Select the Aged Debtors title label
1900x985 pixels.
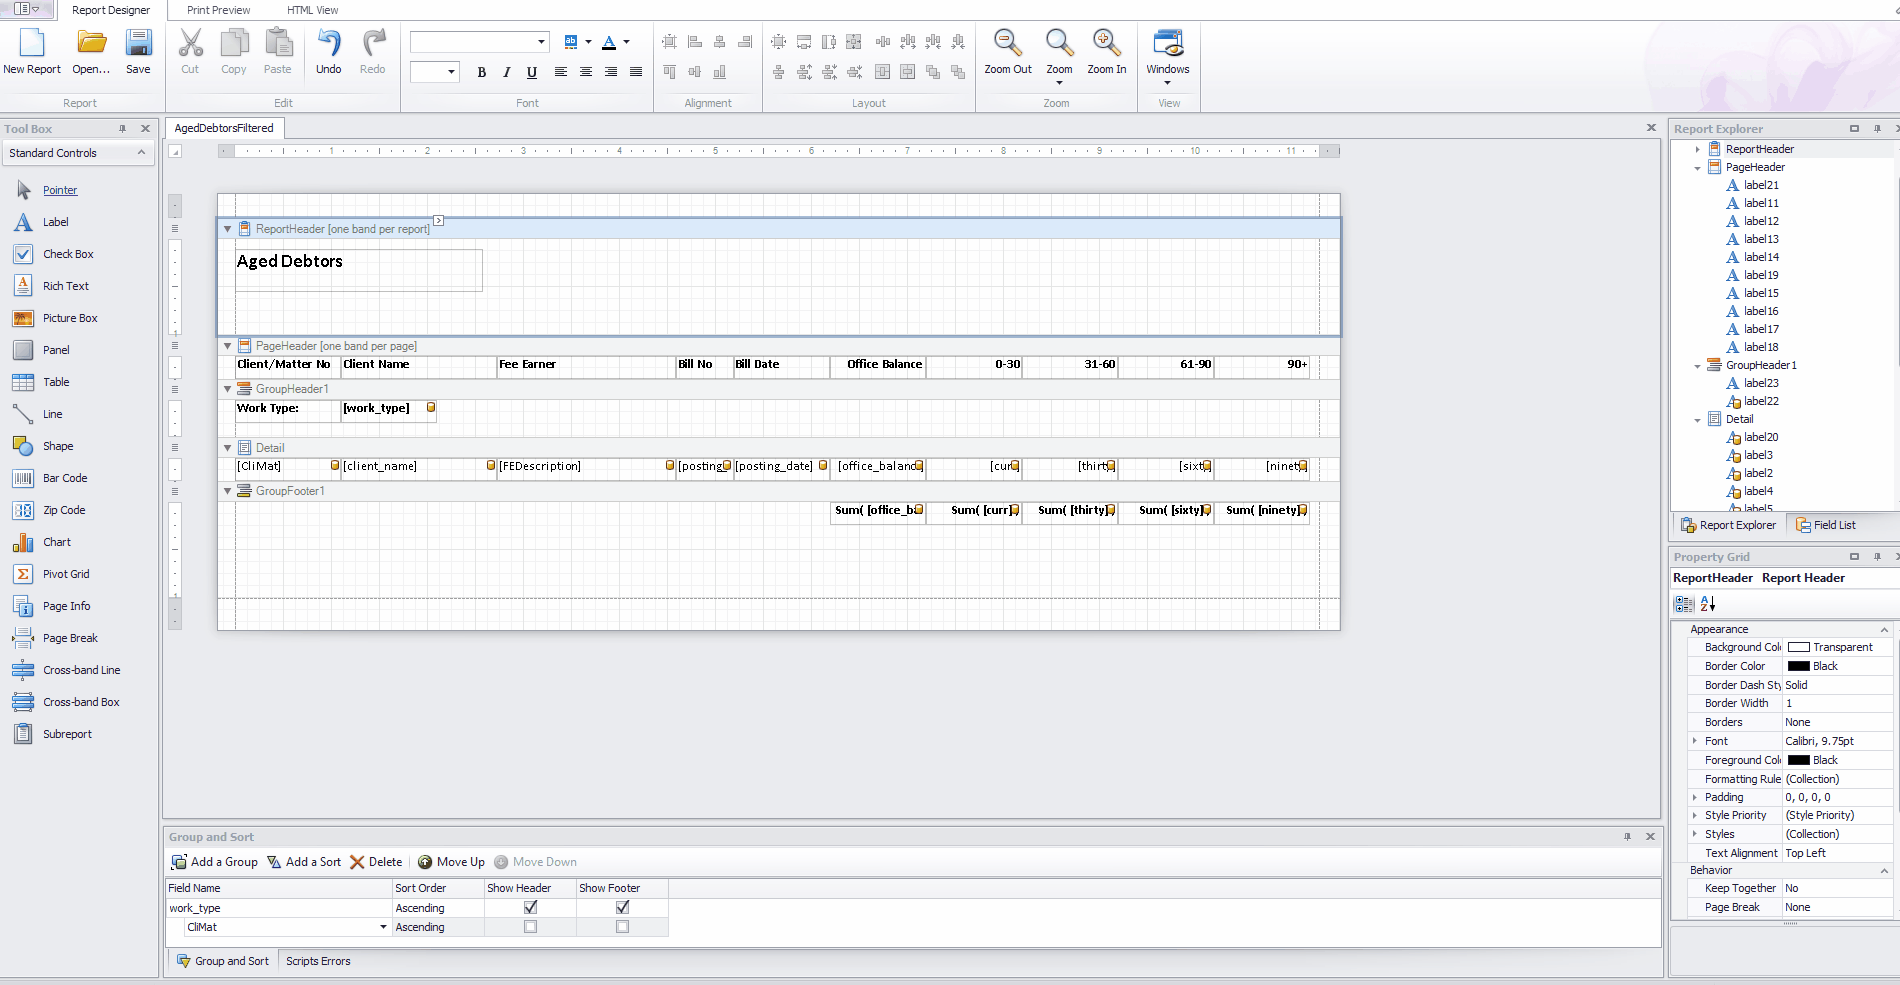coord(359,270)
